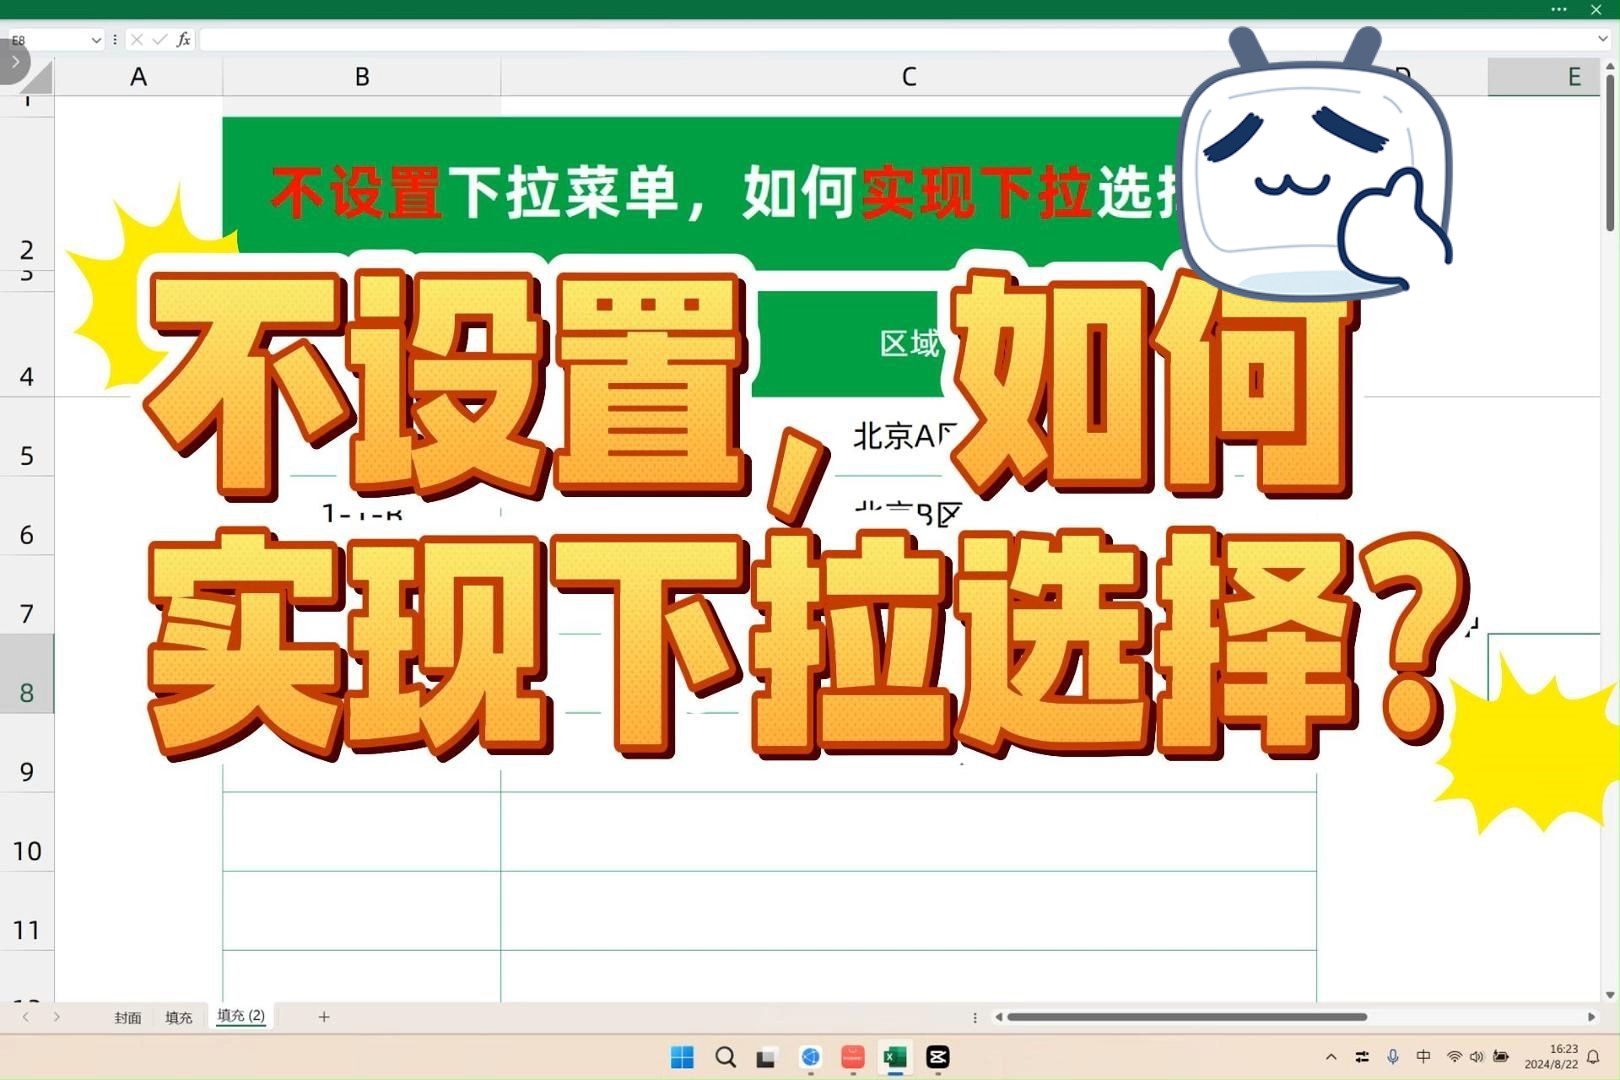
Task: Select column A header
Action: [138, 77]
